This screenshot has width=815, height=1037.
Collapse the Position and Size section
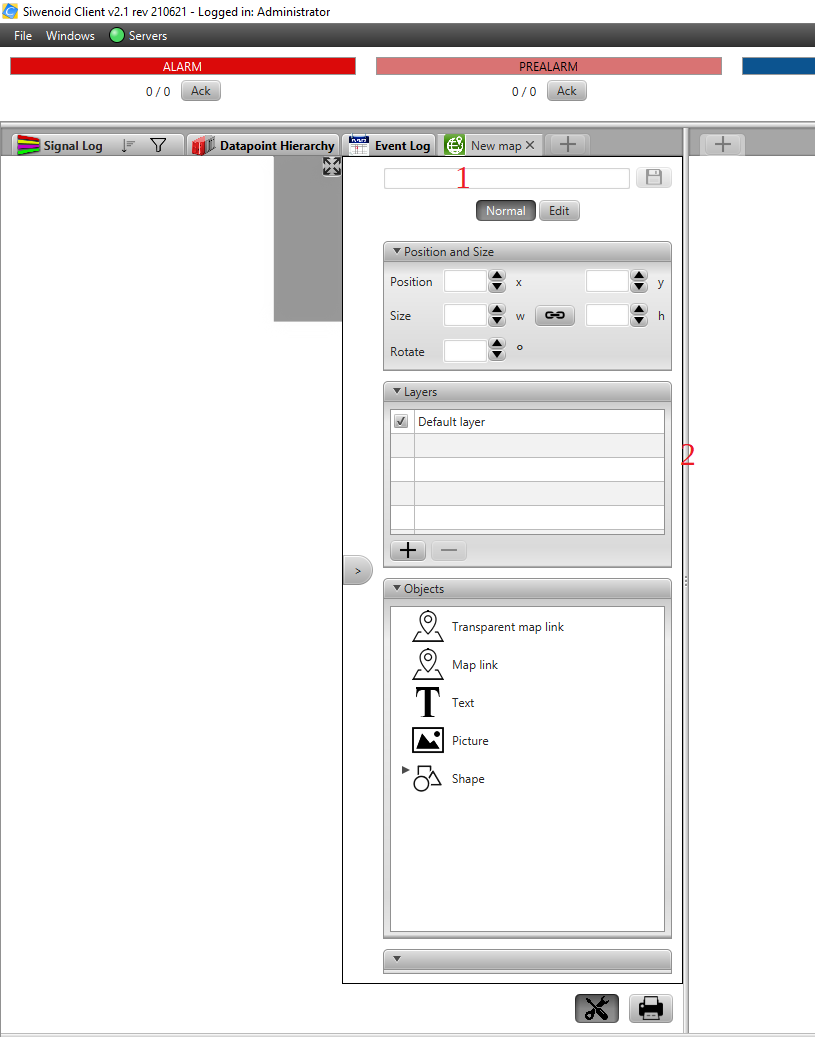397,252
